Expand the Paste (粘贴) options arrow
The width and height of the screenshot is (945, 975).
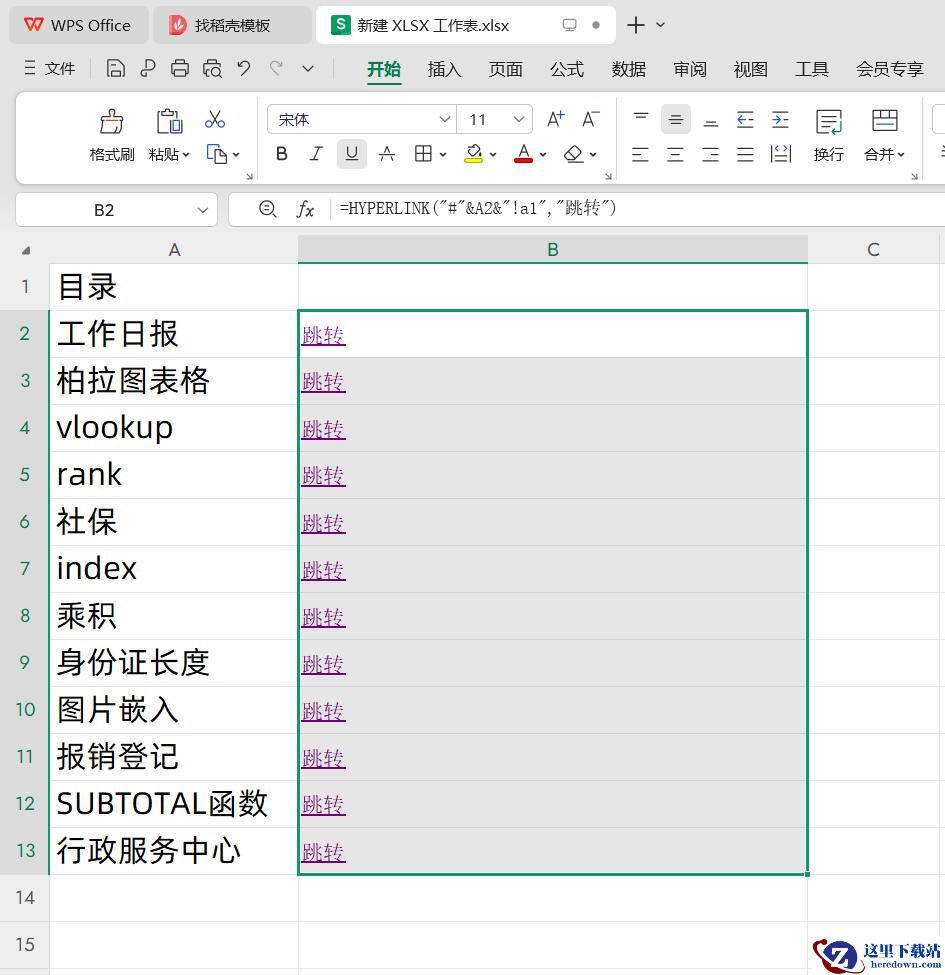tap(186, 154)
